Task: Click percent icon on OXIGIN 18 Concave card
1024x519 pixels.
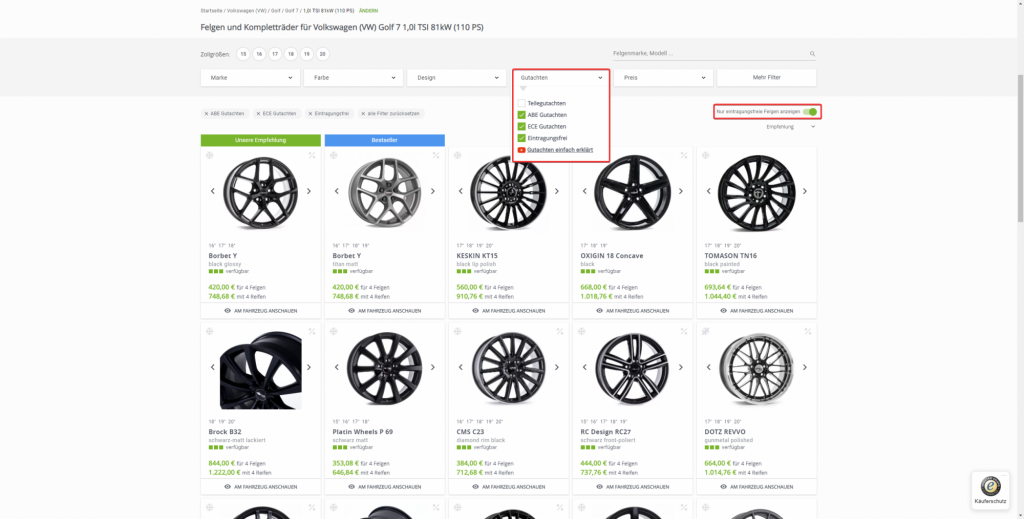Action: [x=684, y=155]
